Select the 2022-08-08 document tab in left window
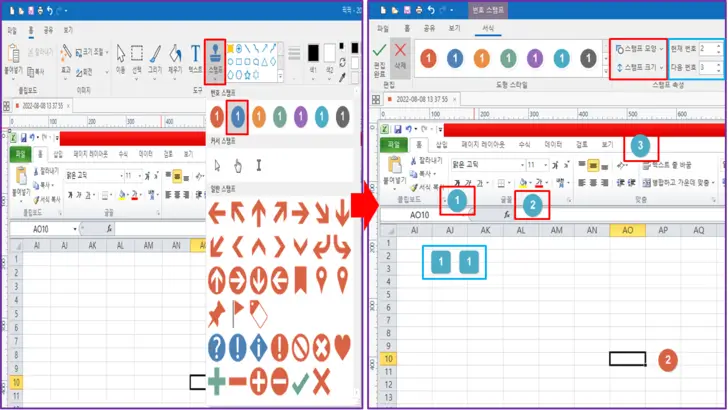This screenshot has height=410, width=728. (x=42, y=106)
